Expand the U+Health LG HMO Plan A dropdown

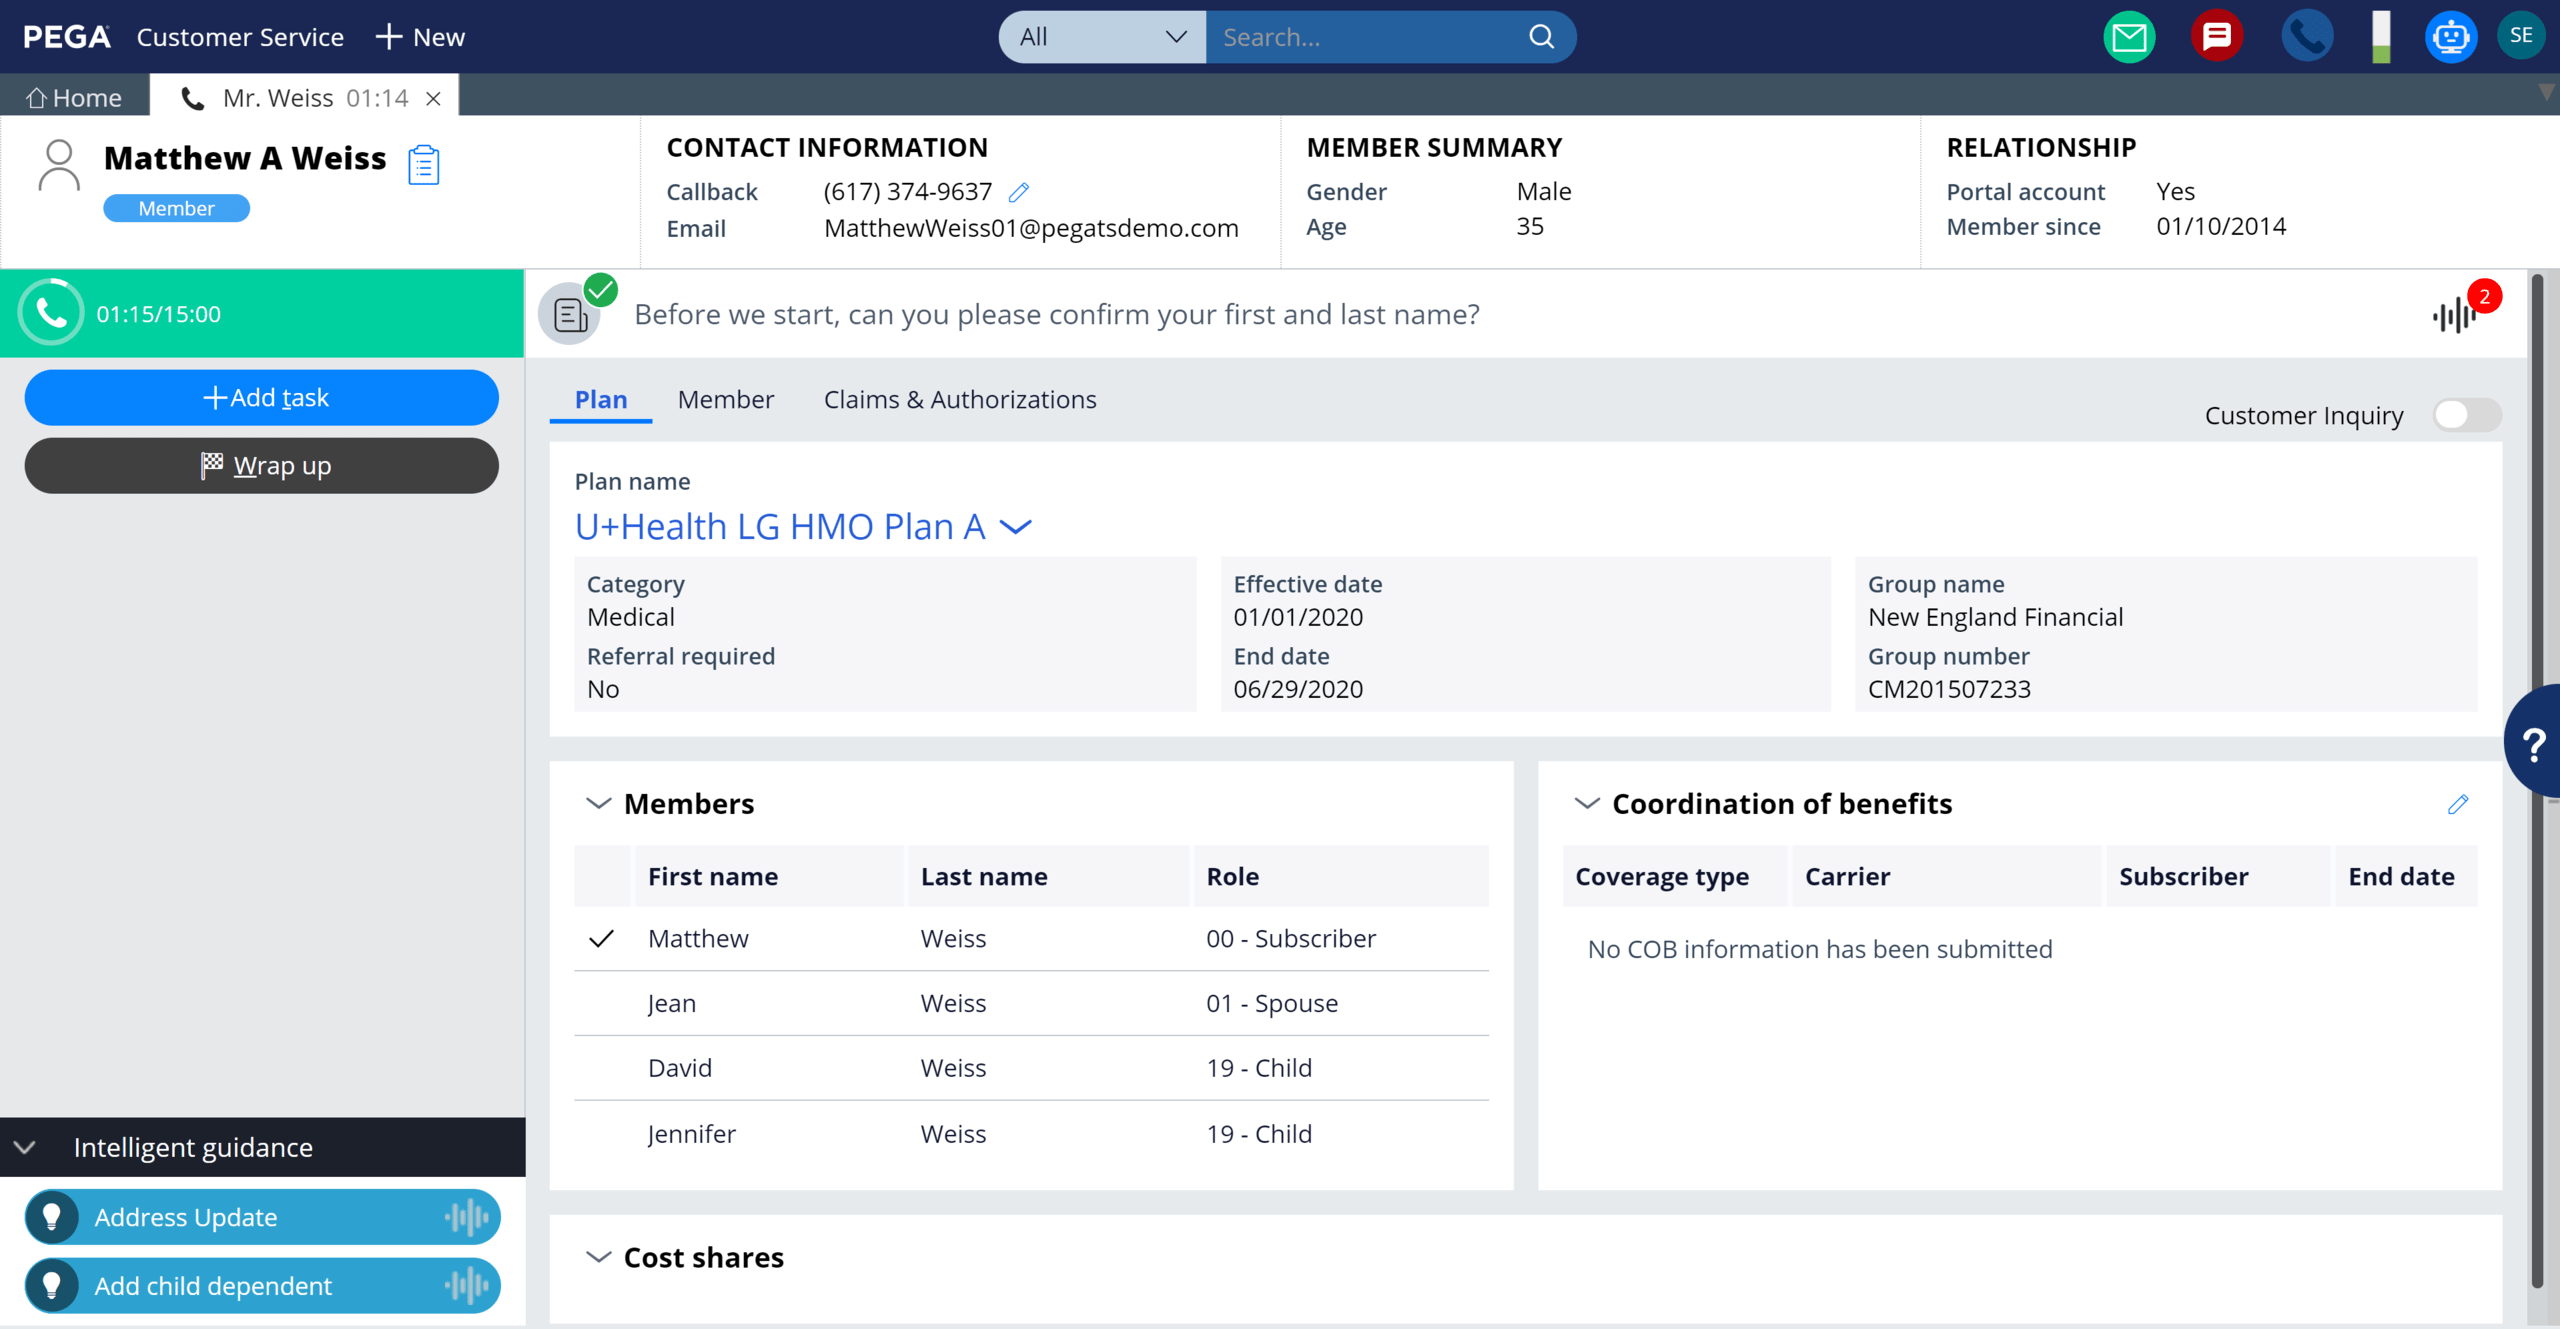[x=1016, y=527]
